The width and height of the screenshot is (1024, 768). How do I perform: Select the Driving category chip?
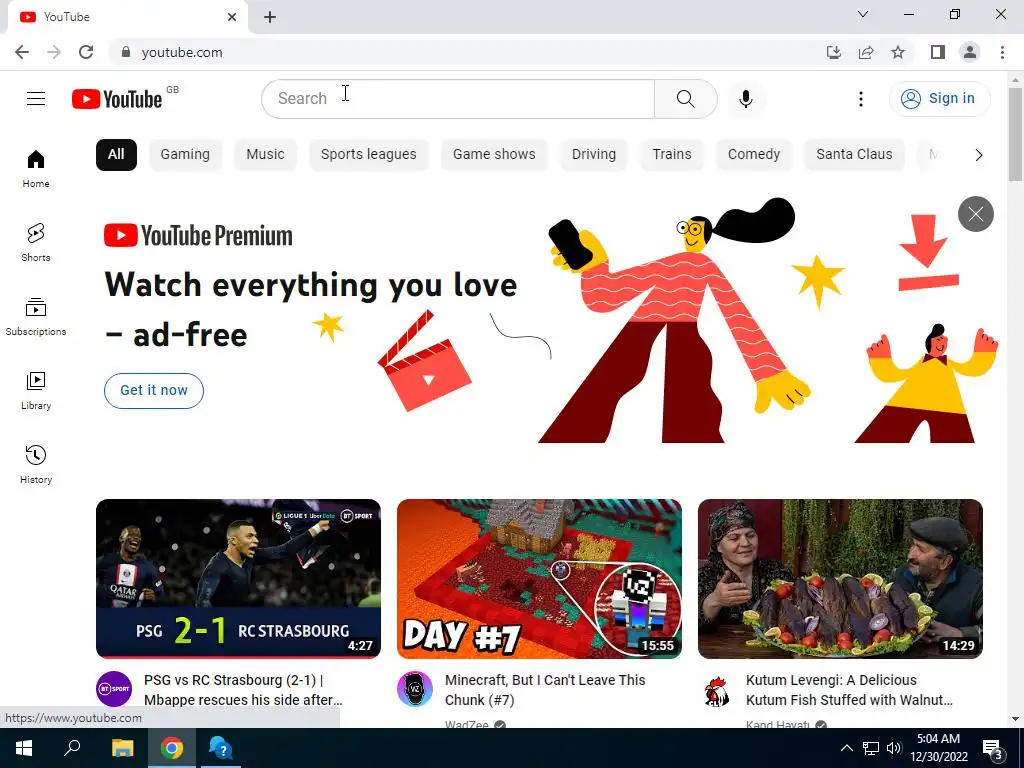pos(594,155)
